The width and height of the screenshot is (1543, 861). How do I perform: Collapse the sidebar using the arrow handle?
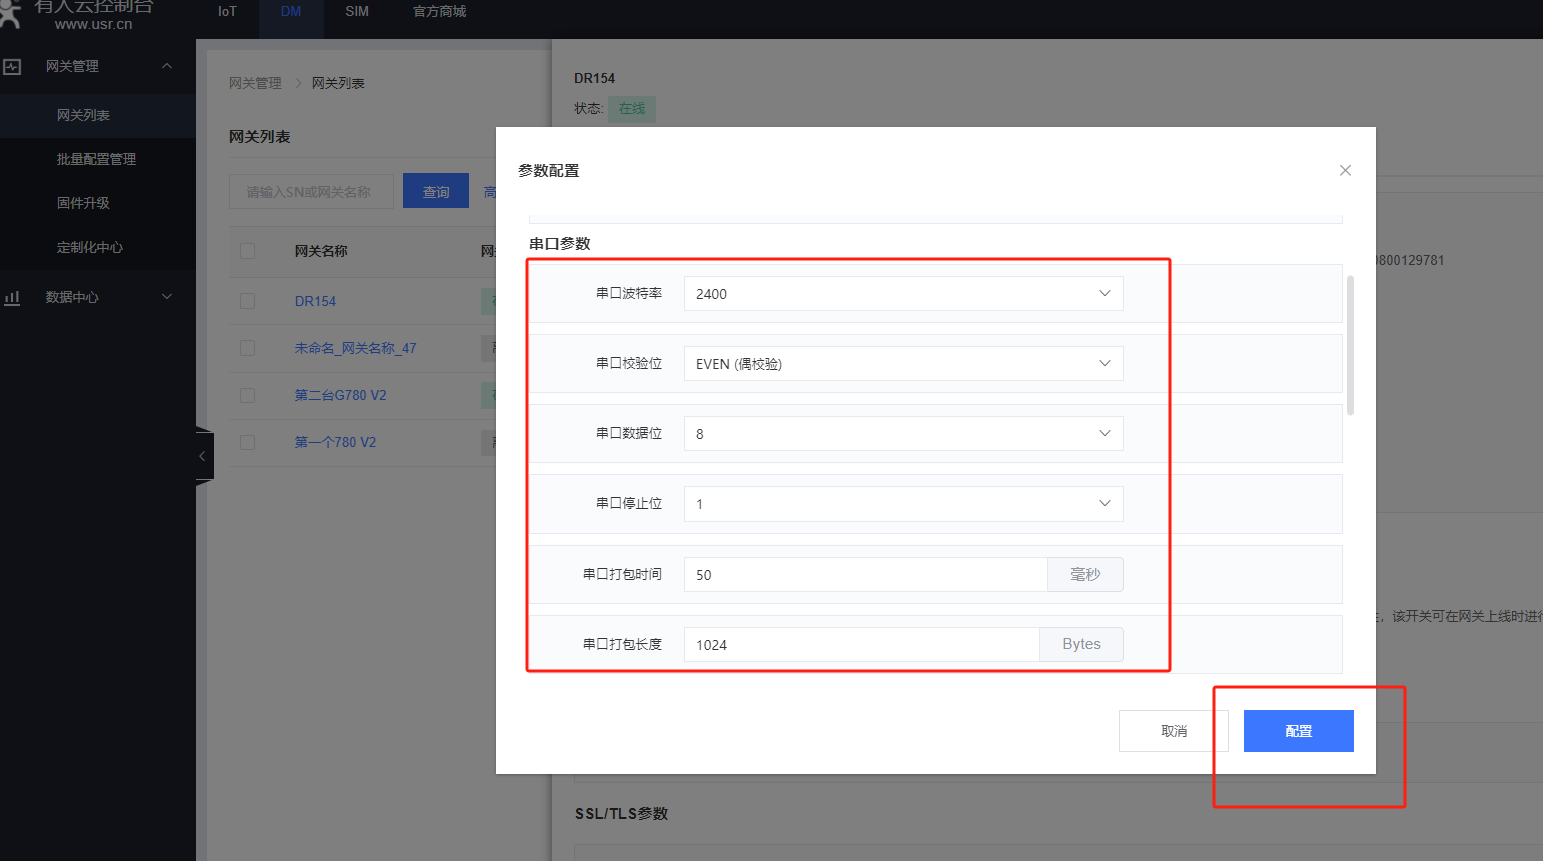[203, 456]
